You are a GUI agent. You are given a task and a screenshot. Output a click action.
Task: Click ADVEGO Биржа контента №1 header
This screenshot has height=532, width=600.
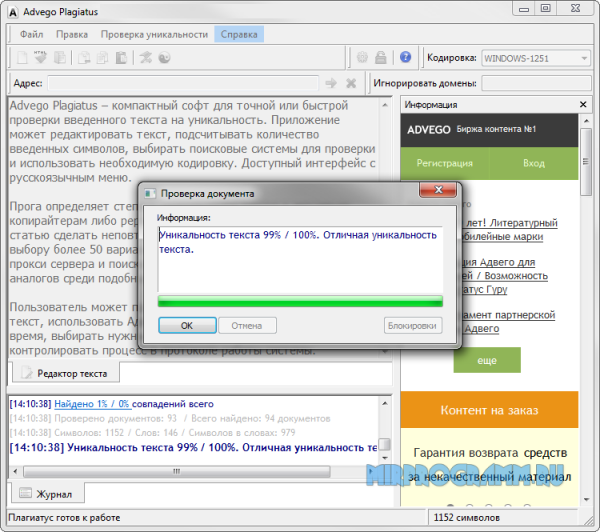[489, 130]
